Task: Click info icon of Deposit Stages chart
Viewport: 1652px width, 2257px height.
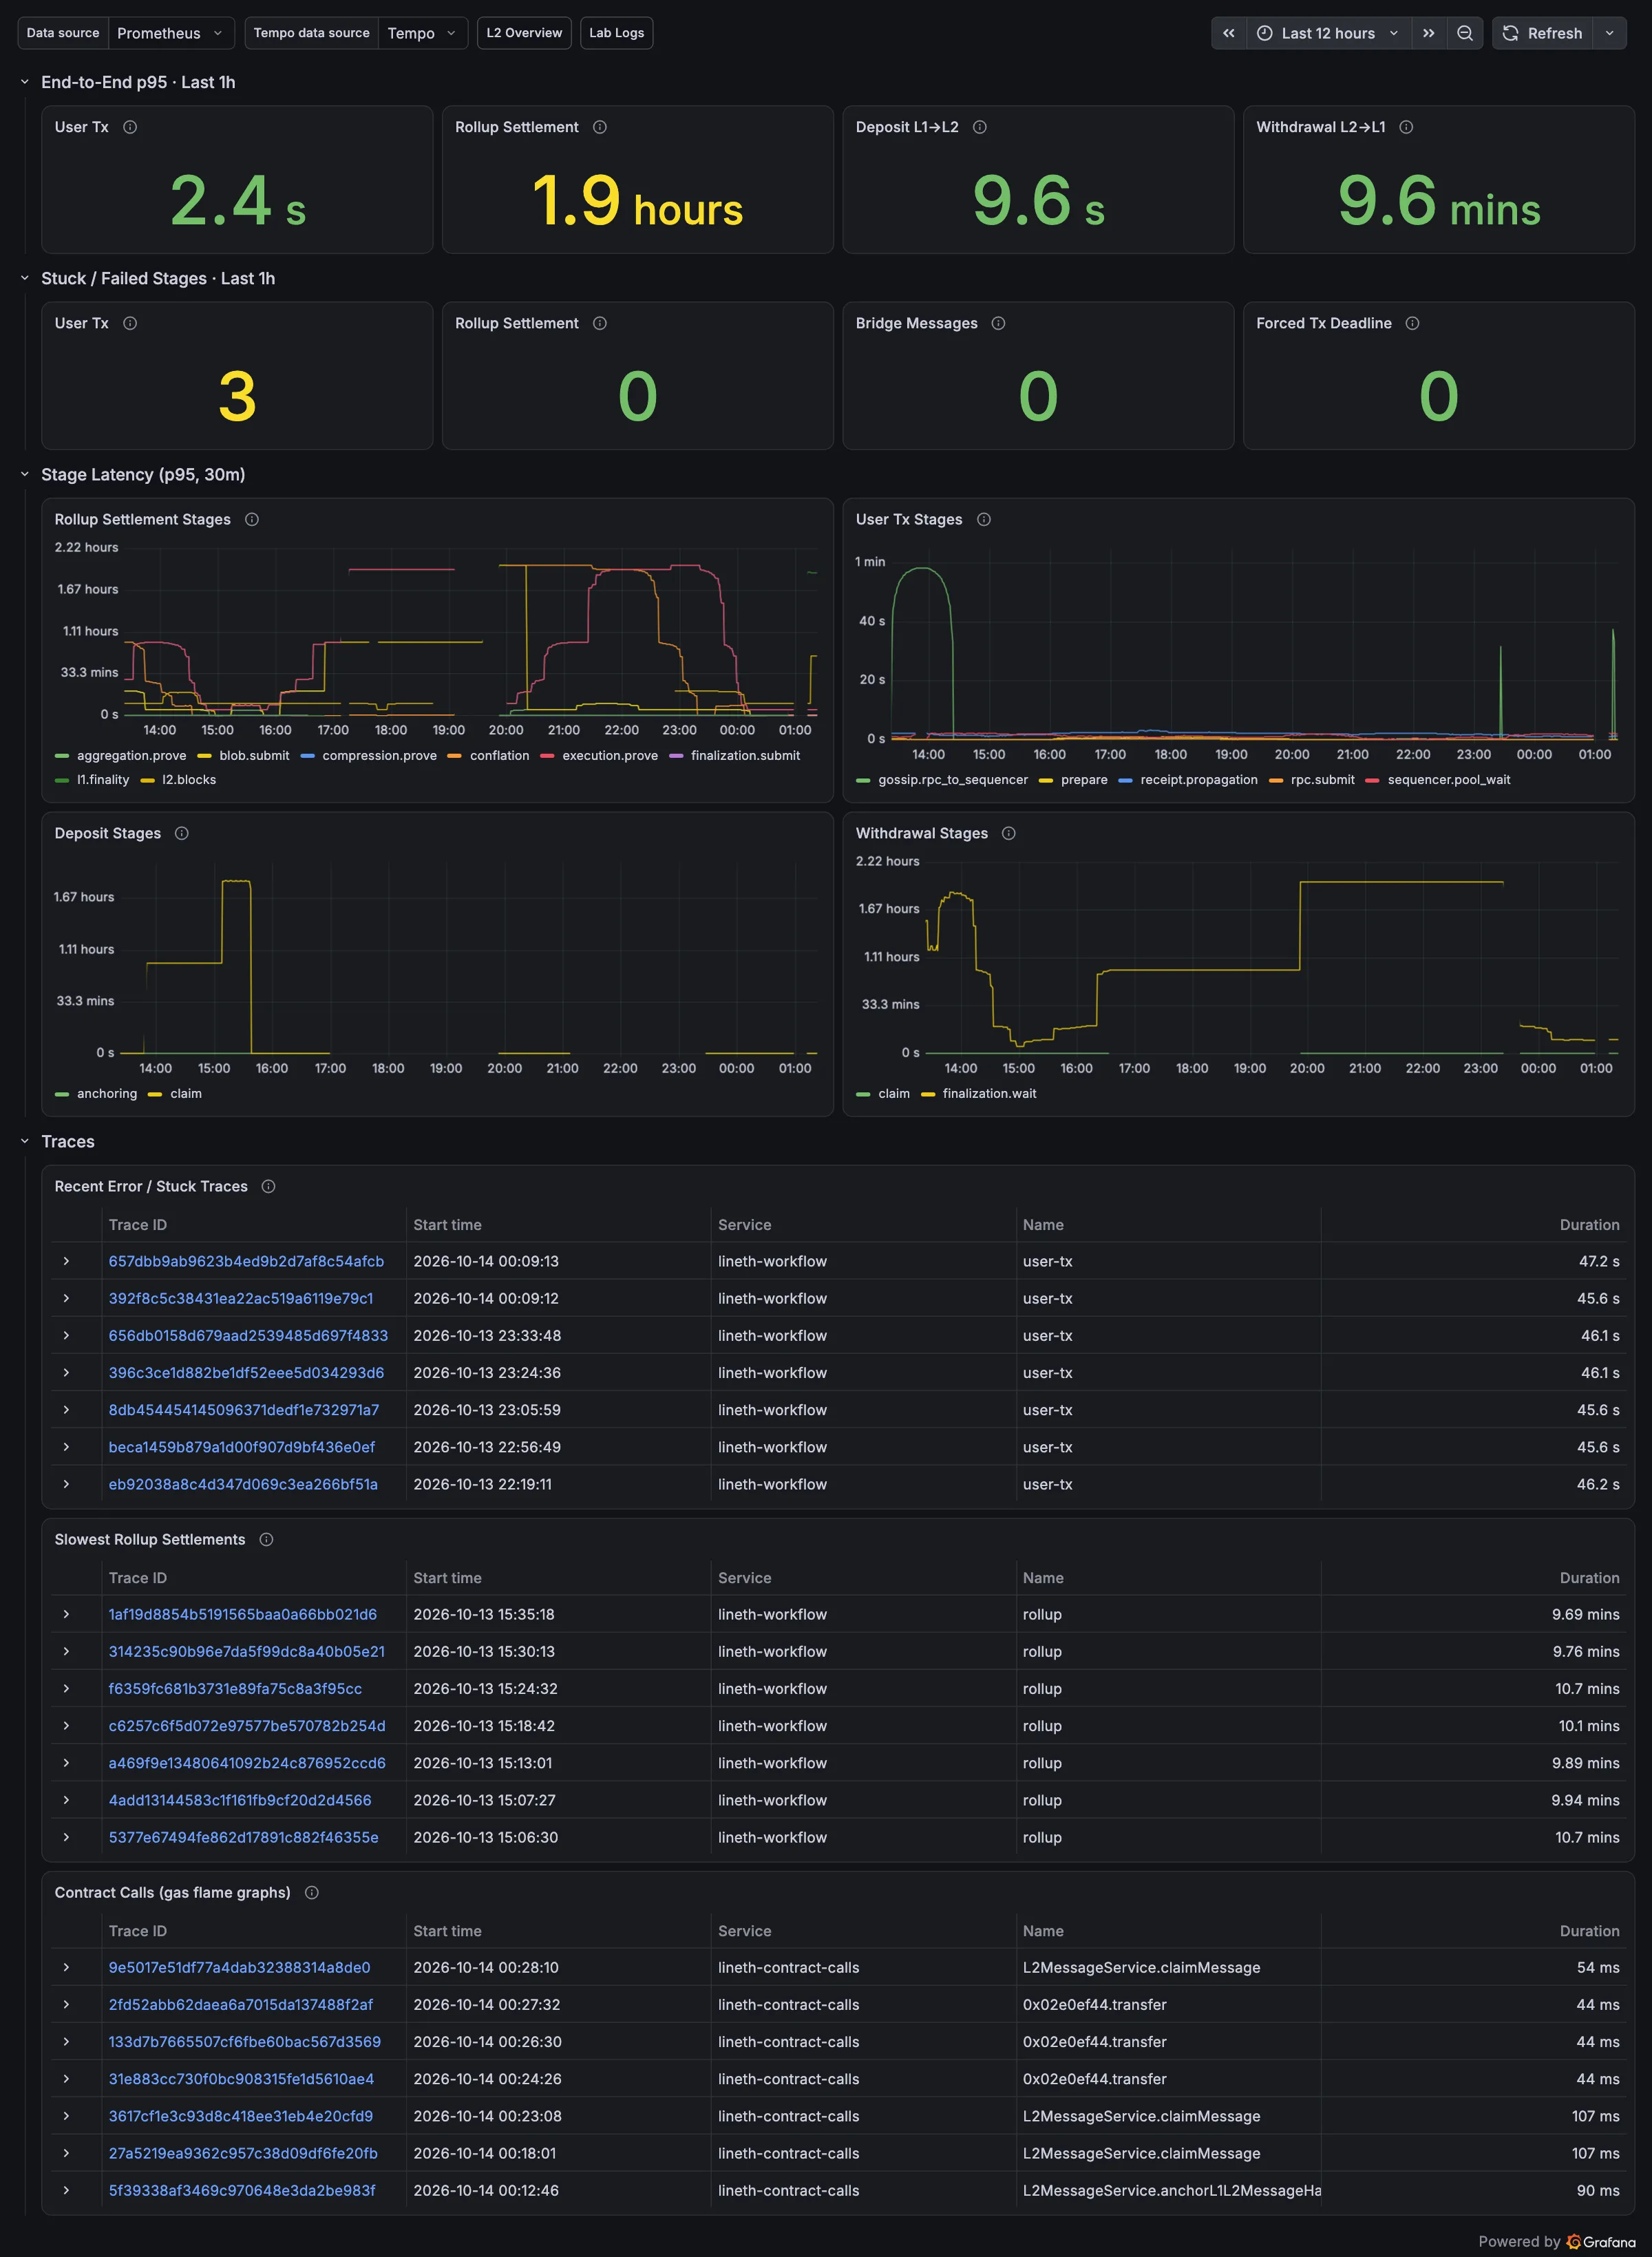Action: pyautogui.click(x=182, y=833)
